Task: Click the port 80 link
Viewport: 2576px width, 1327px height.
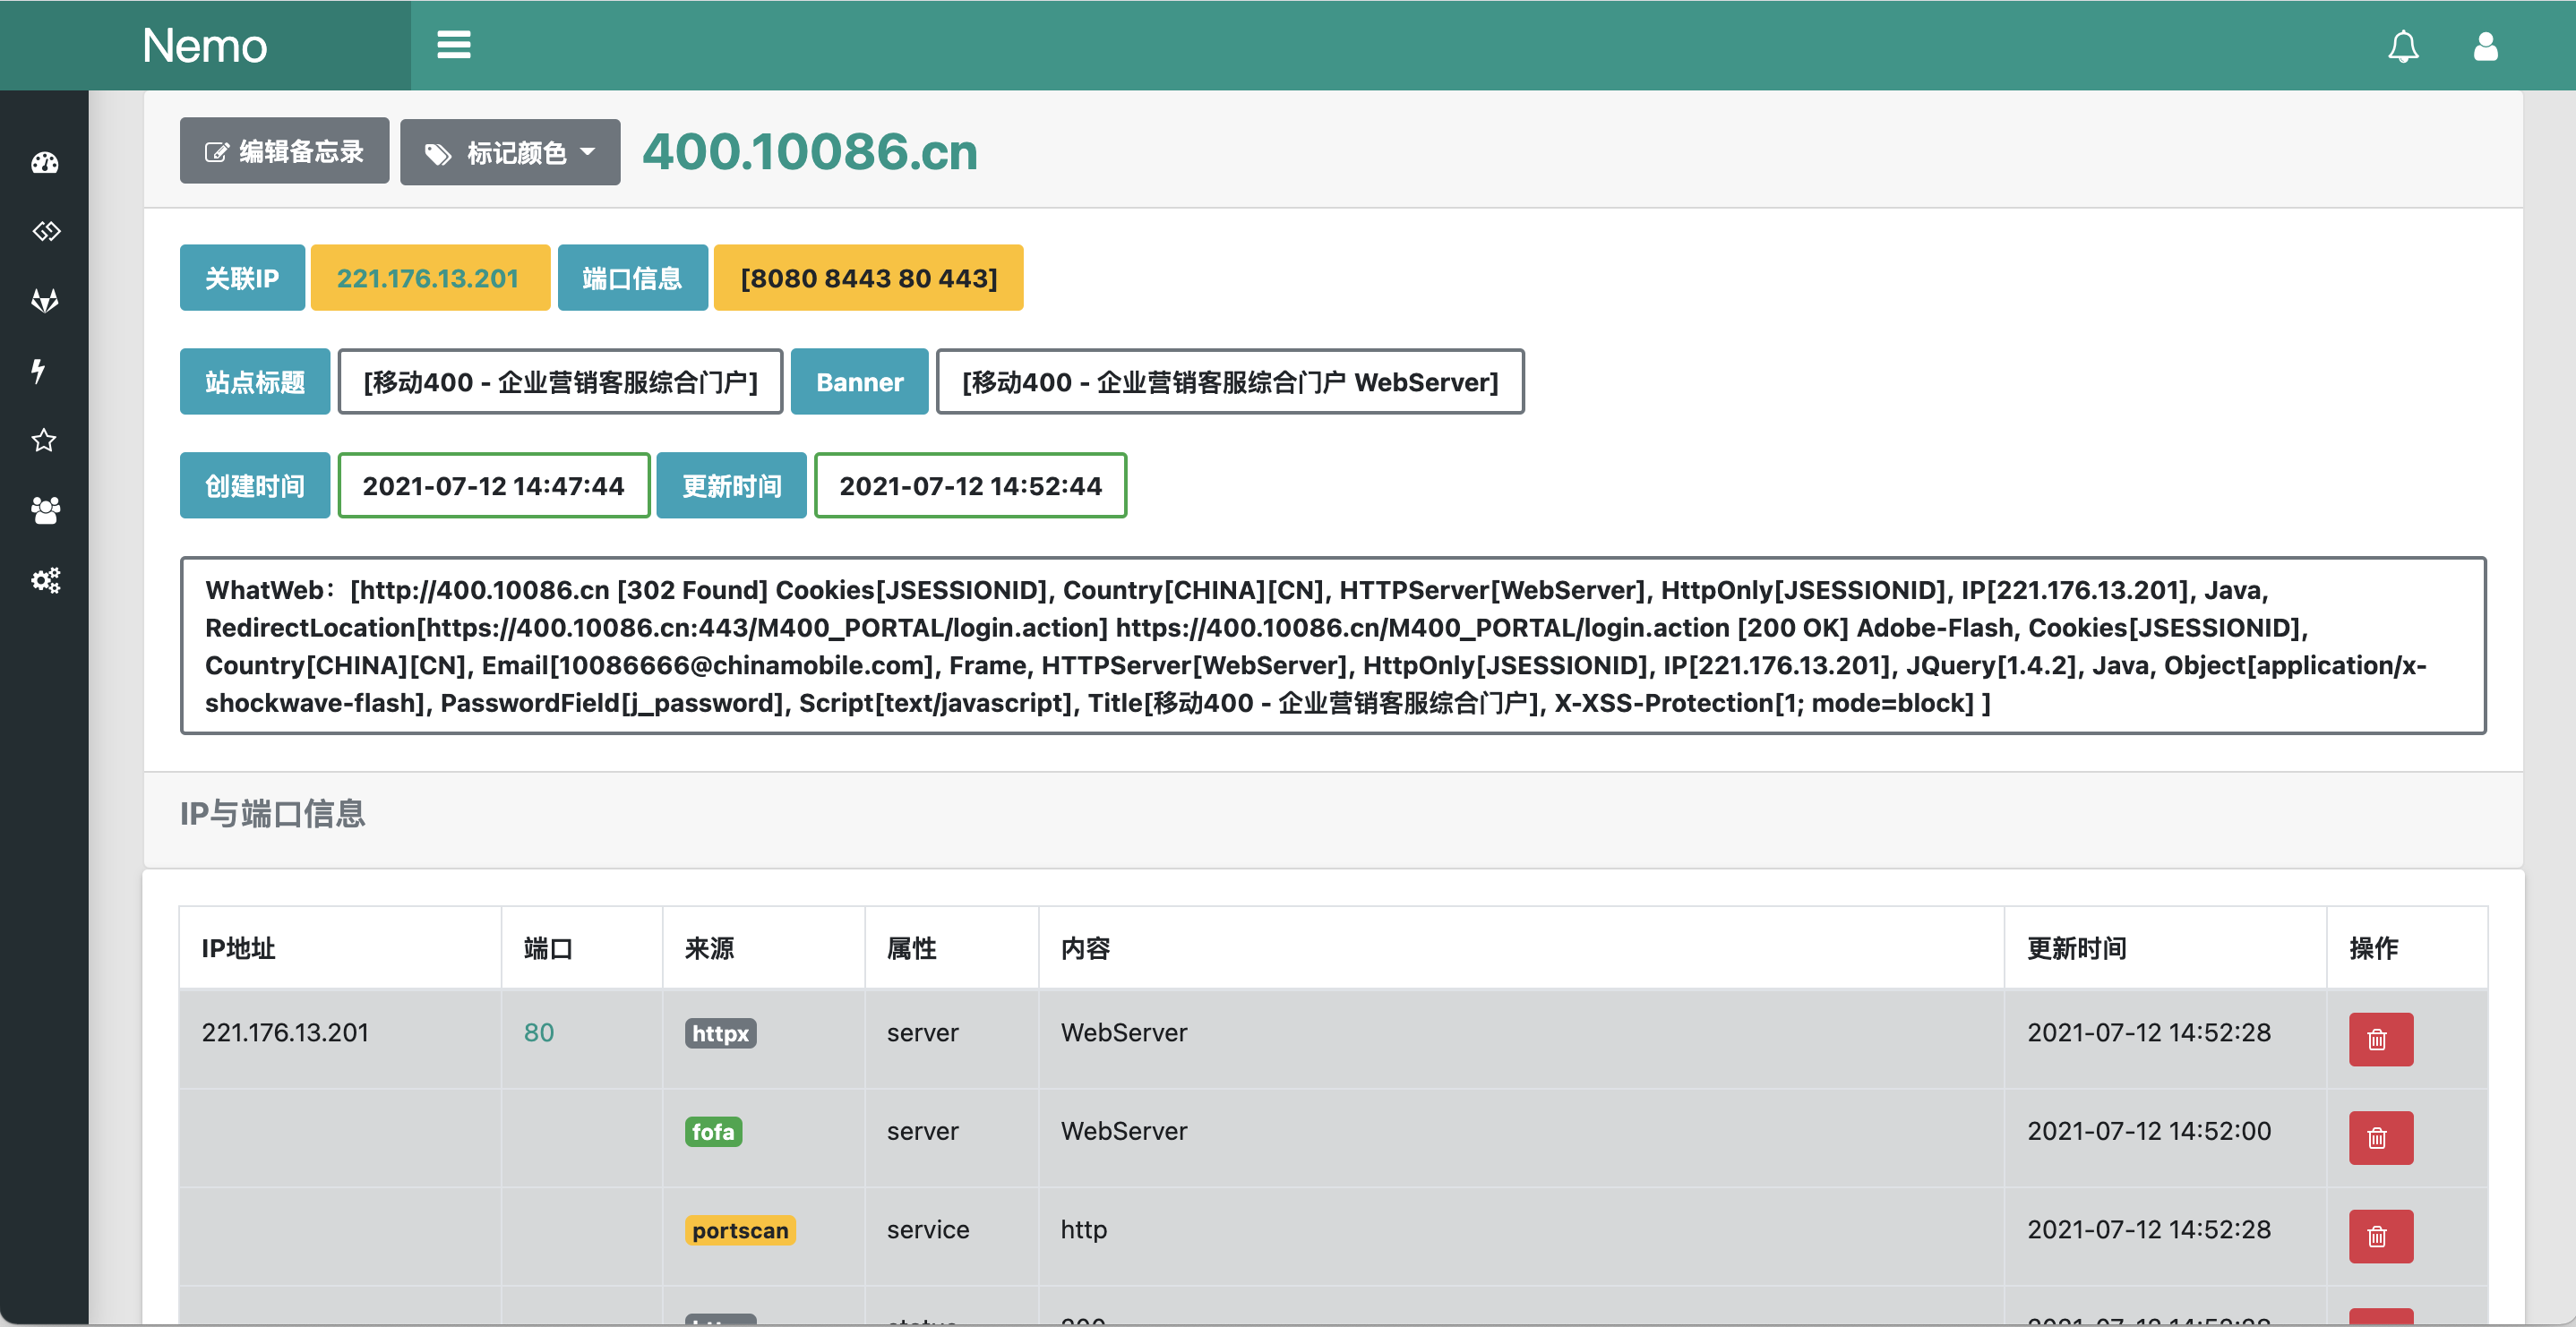Action: 538,1032
